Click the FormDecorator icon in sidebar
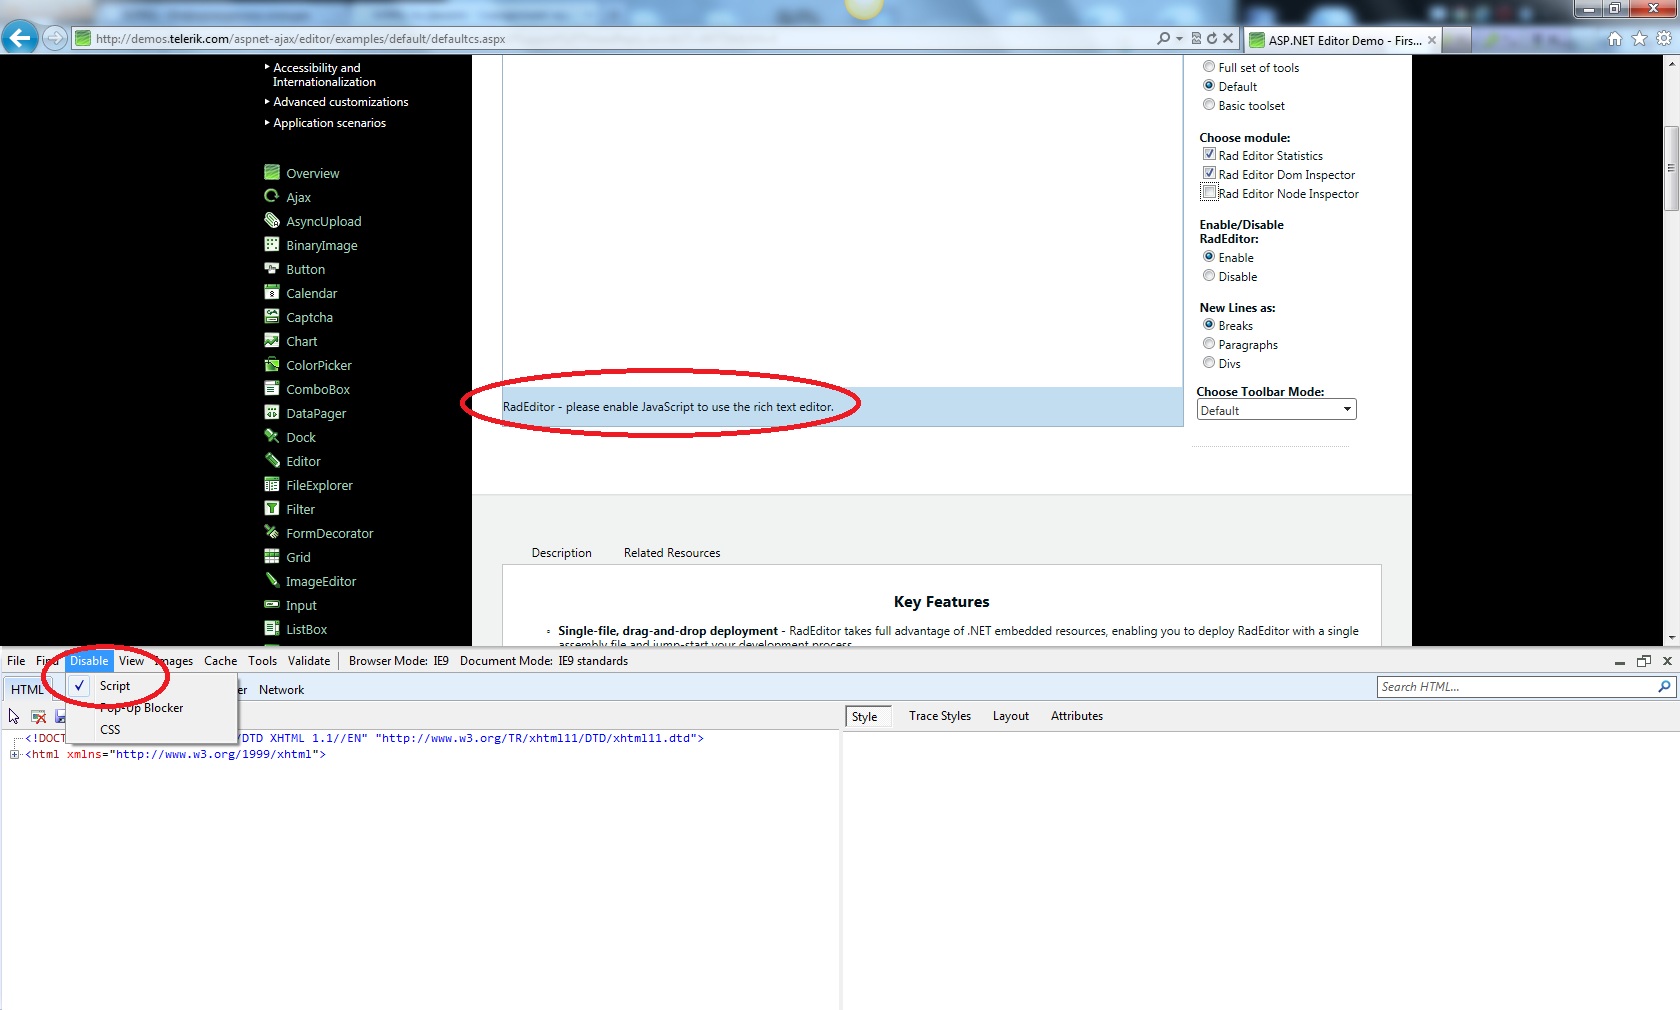This screenshot has width=1680, height=1010. 272,532
